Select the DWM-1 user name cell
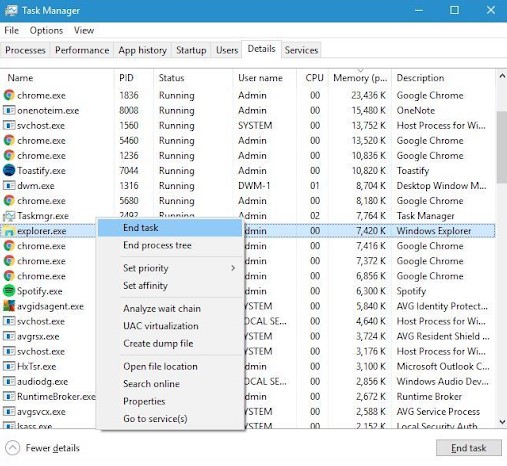The height and width of the screenshot is (466, 507). point(254,185)
